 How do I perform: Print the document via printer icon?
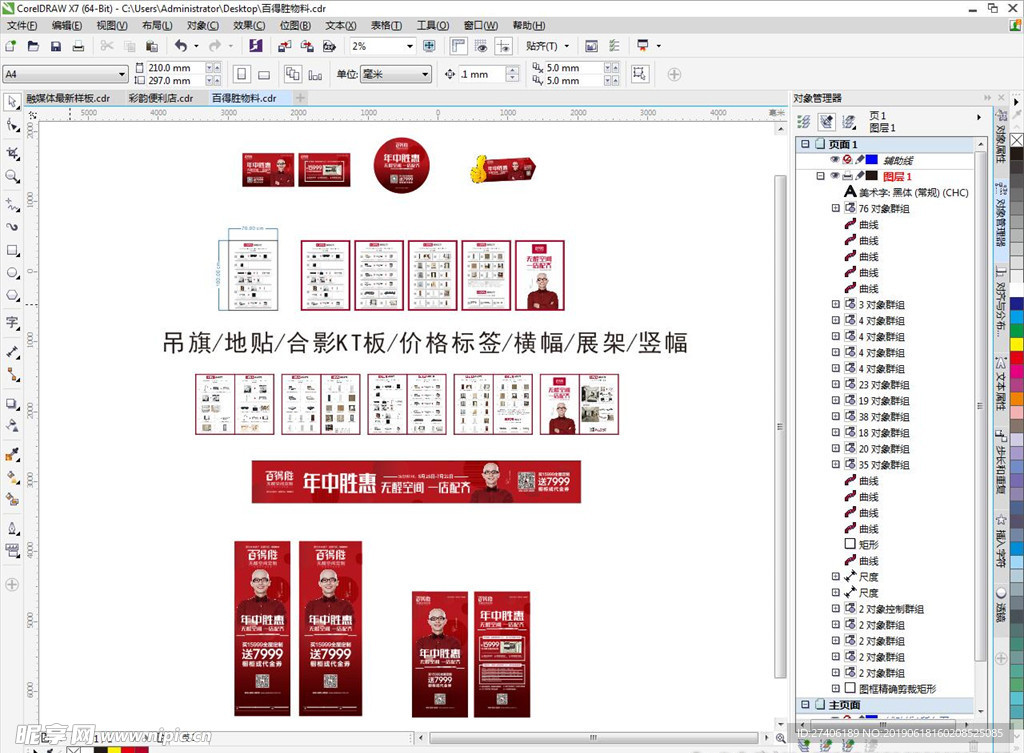click(x=78, y=46)
